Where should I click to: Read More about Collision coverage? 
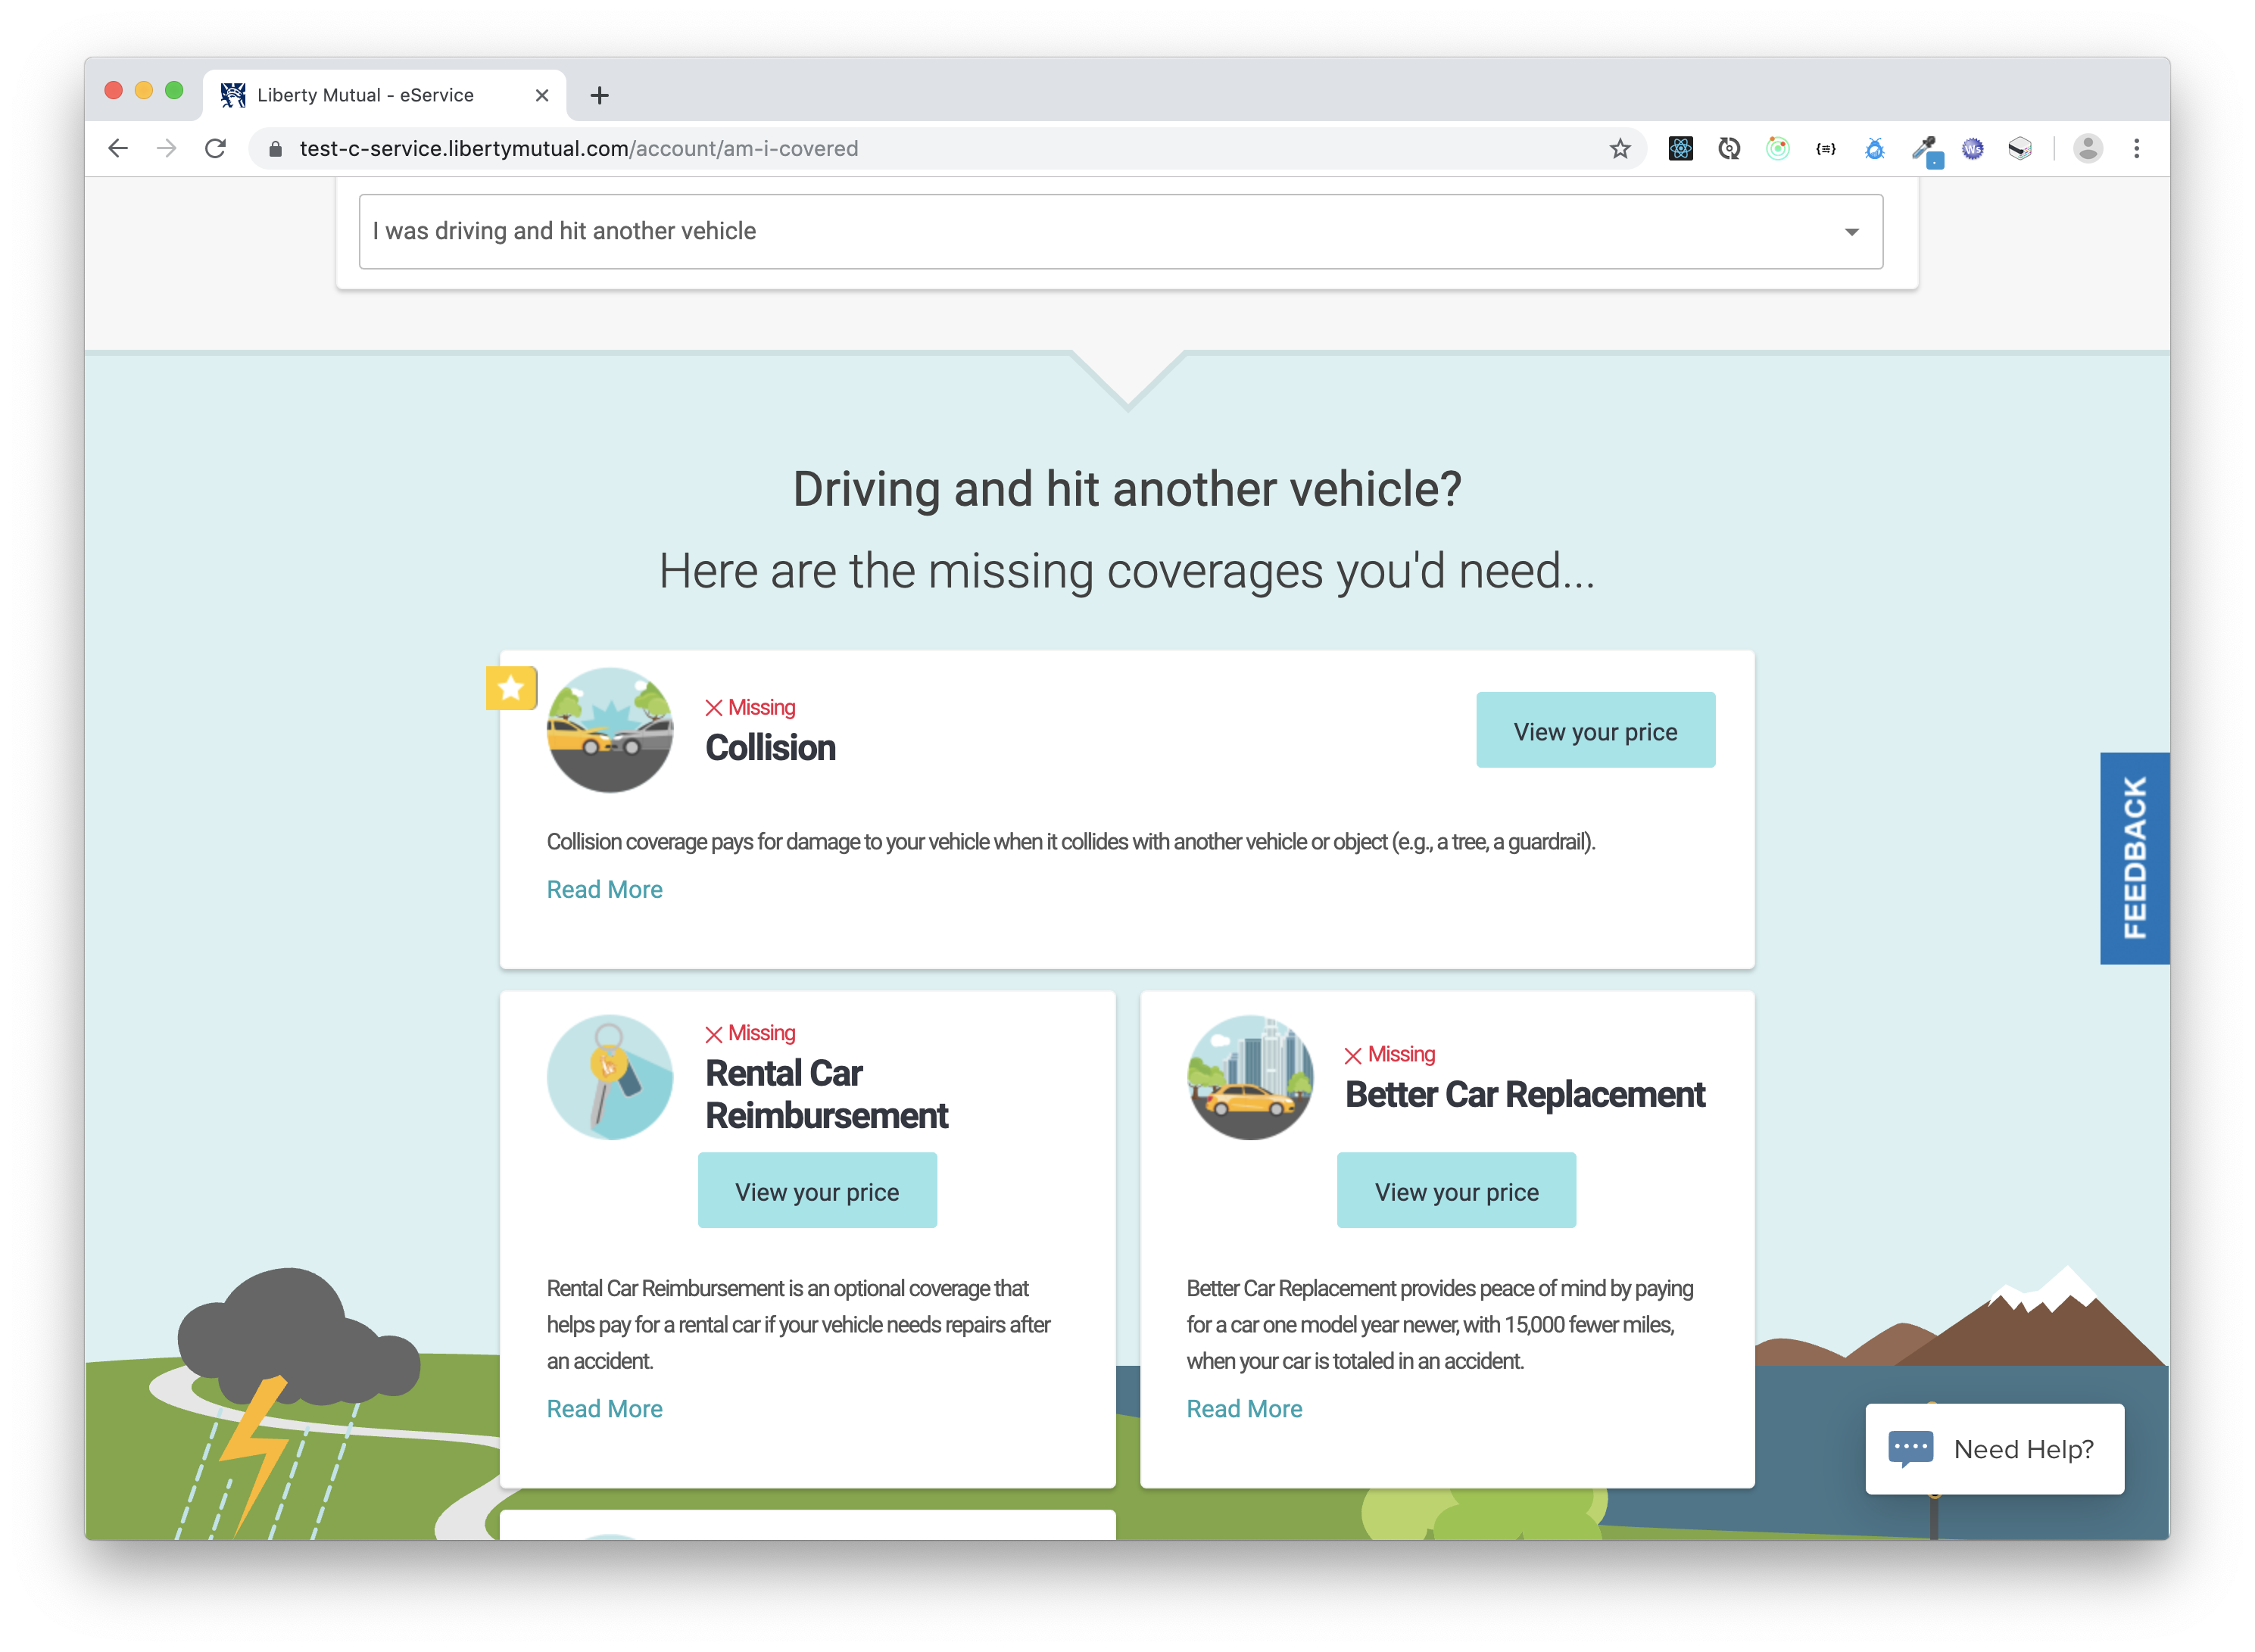(x=604, y=890)
